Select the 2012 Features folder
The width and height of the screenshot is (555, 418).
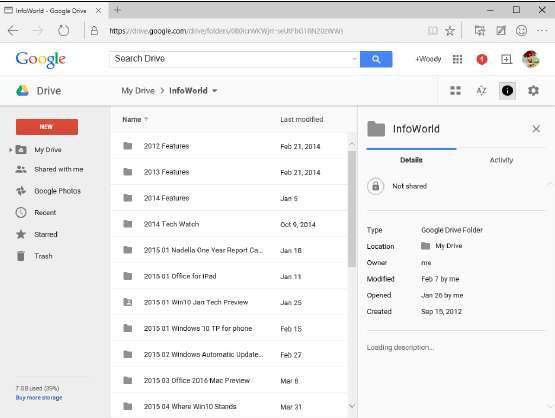[x=228, y=146]
